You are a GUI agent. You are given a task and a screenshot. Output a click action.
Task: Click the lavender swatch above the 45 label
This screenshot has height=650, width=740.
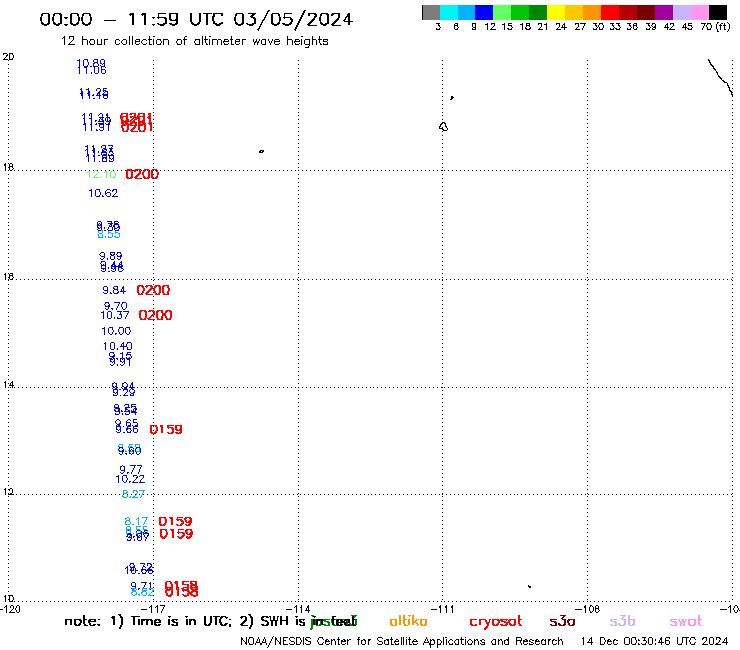click(x=681, y=12)
